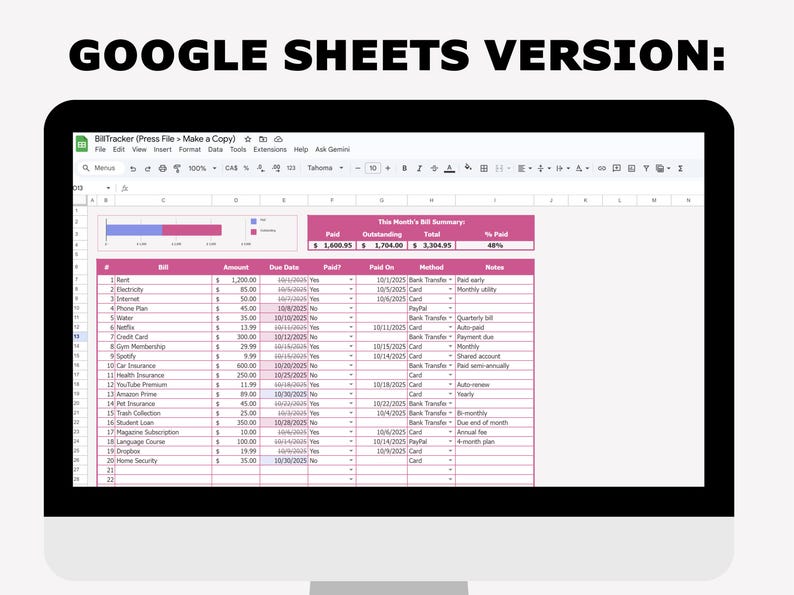Click the blue Paid legend swatch
The image size is (794, 595).
254,221
